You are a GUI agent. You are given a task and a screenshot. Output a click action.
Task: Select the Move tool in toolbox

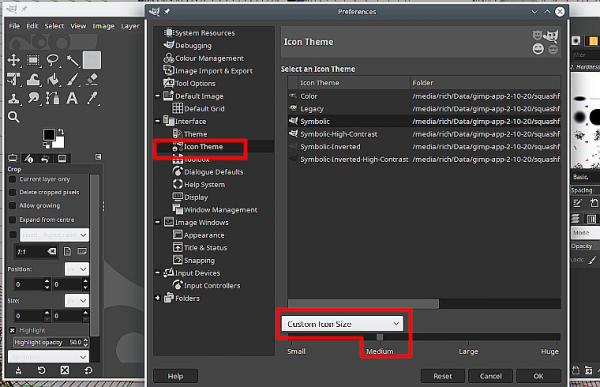coord(14,60)
